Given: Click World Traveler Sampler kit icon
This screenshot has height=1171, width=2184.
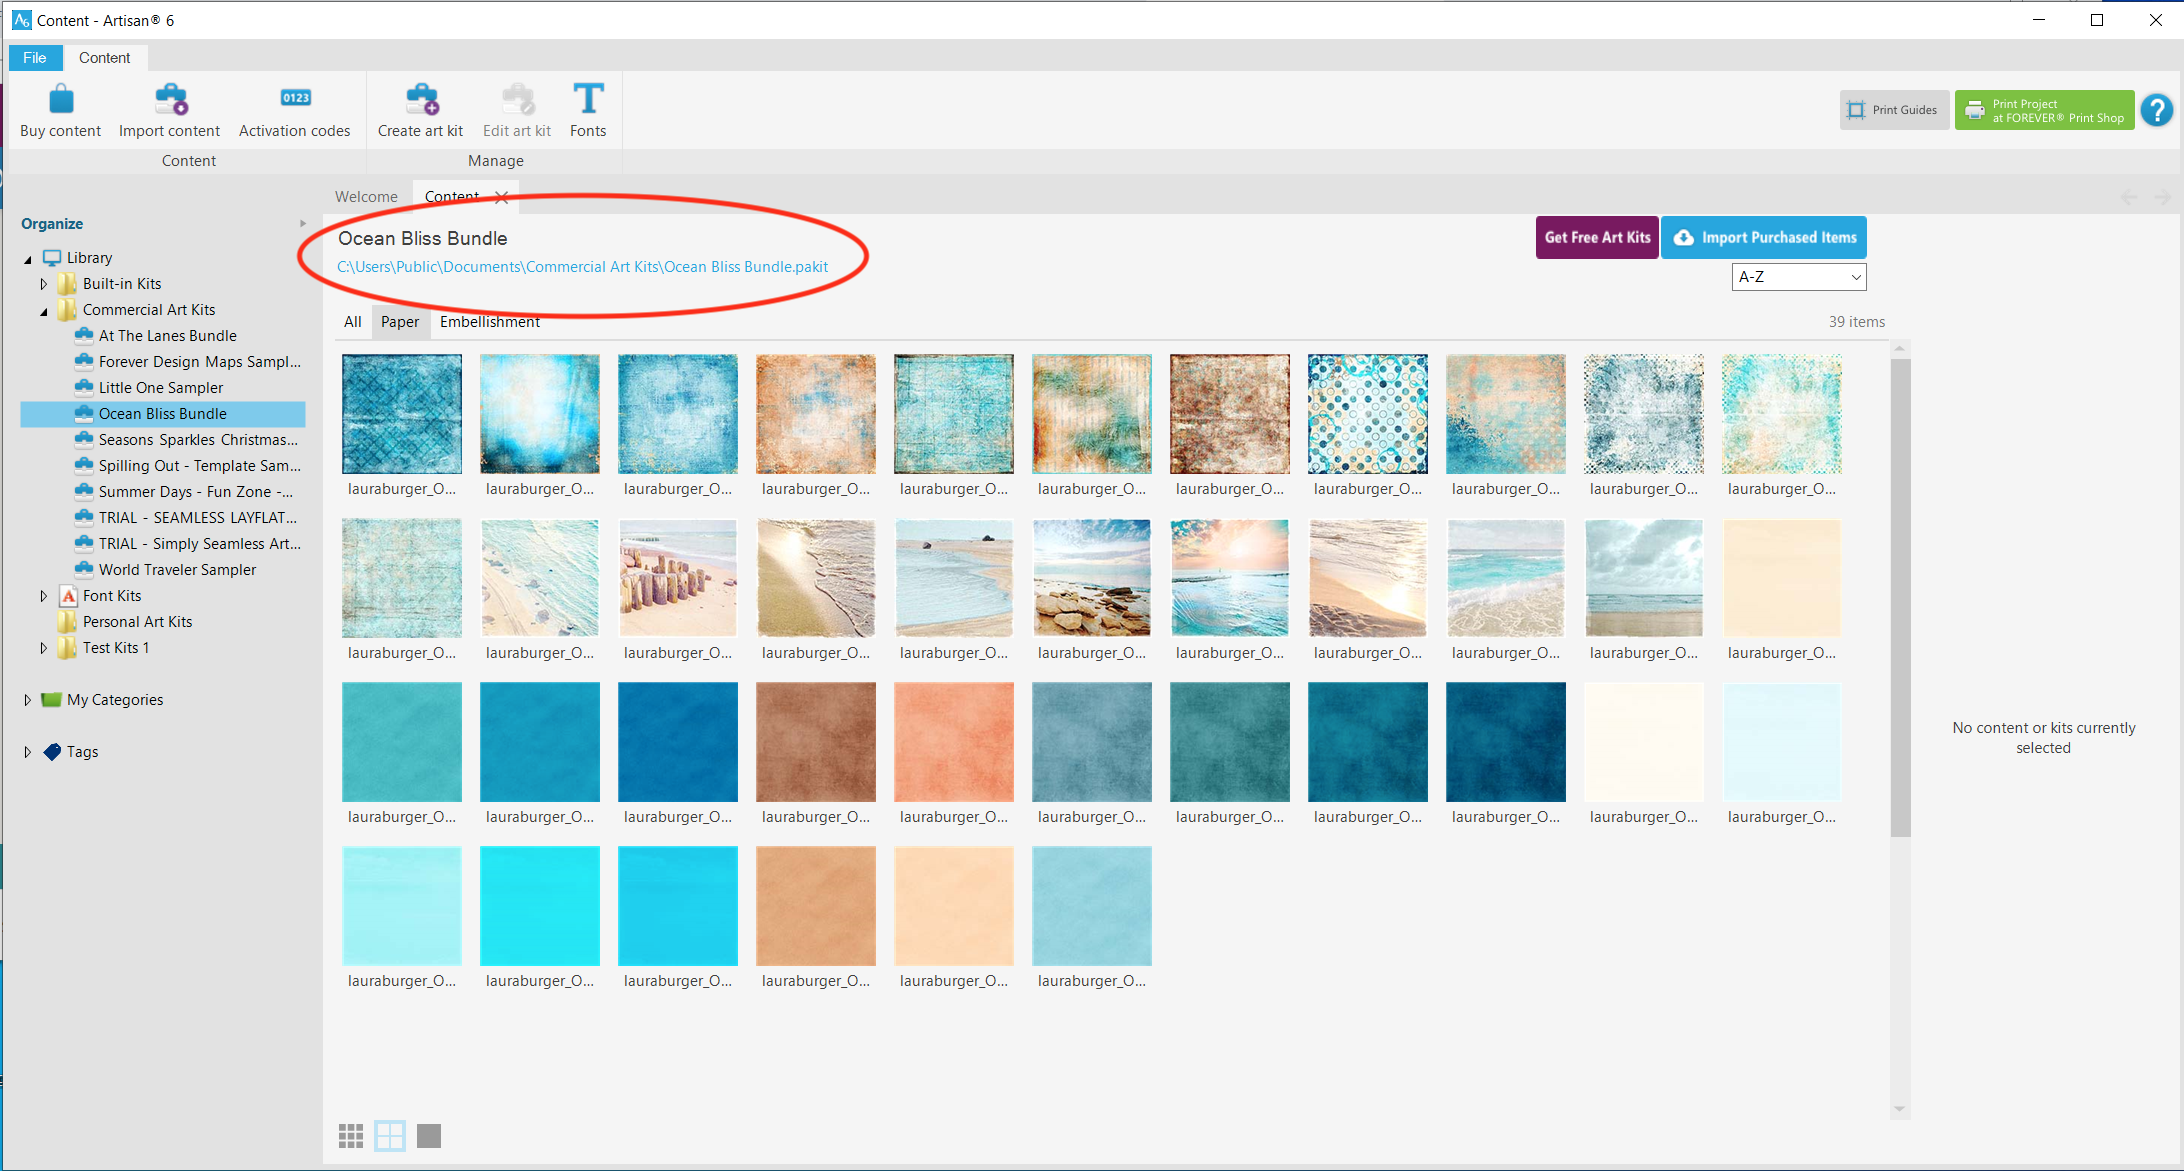Looking at the screenshot, I should [x=84, y=569].
